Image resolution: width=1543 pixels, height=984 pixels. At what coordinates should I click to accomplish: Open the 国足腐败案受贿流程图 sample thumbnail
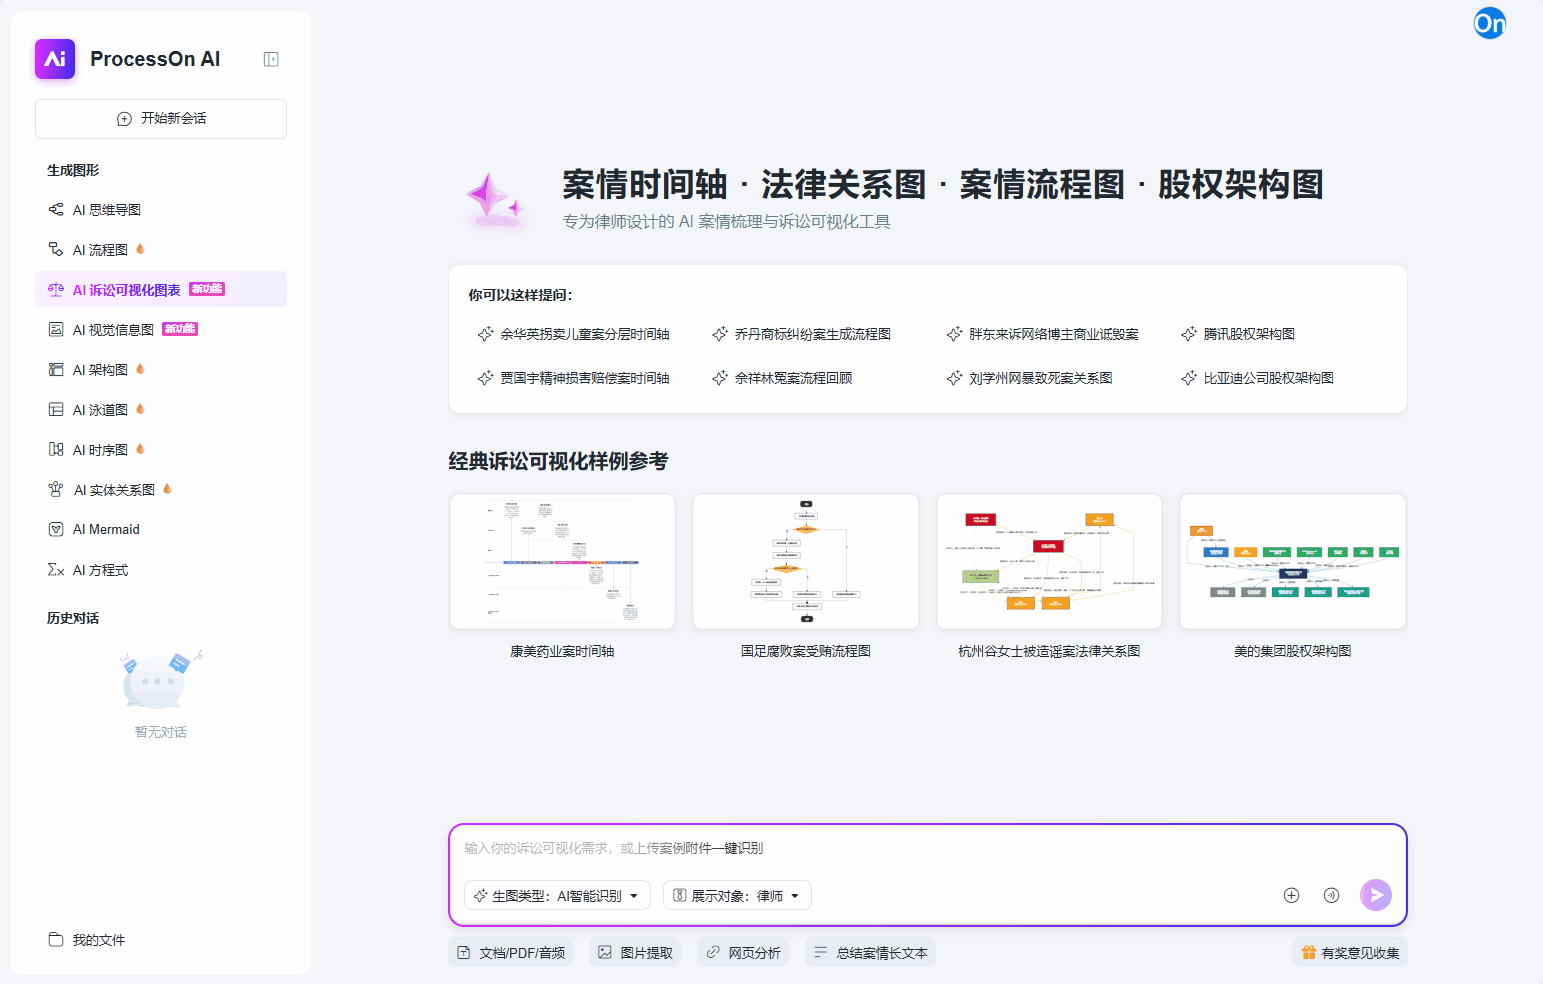pyautogui.click(x=806, y=562)
